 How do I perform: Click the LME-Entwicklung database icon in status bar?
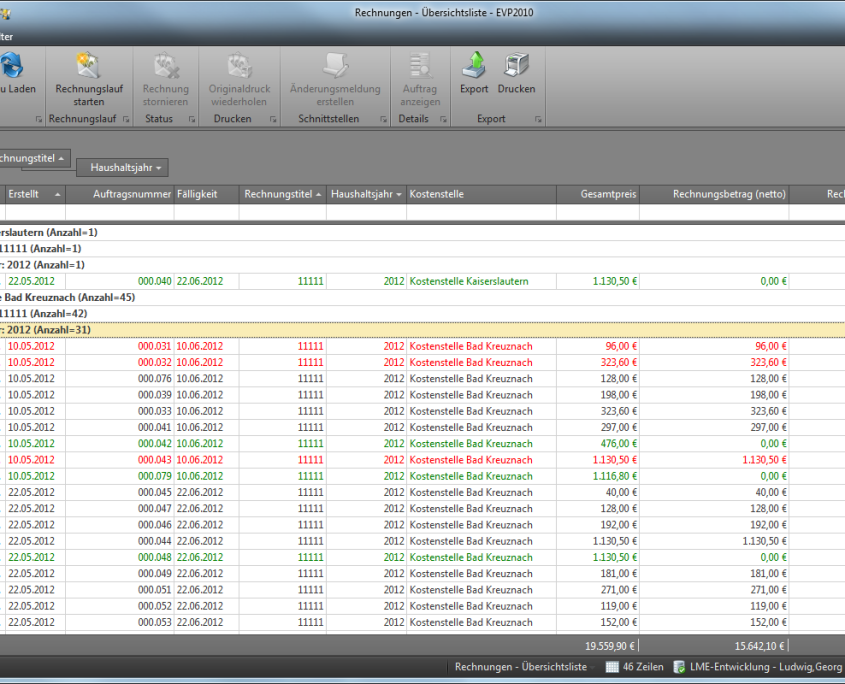(680, 667)
